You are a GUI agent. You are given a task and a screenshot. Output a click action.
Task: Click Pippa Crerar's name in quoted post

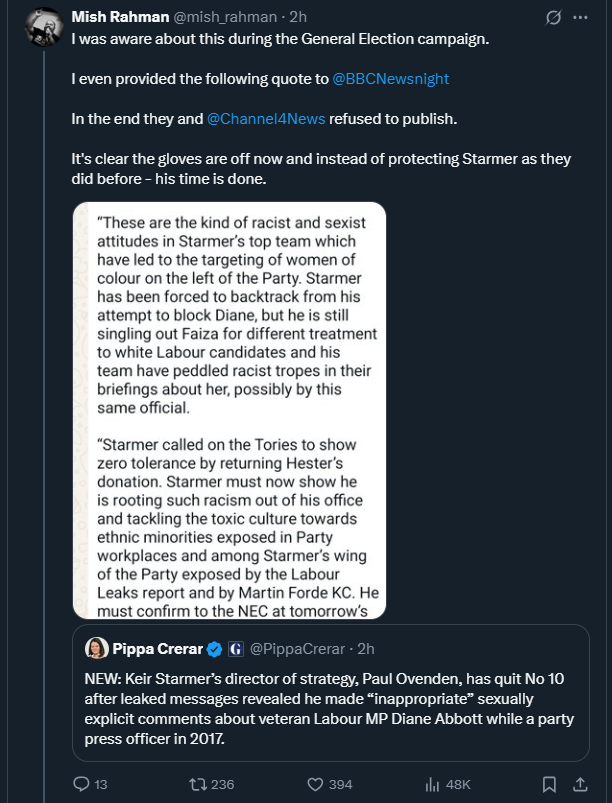click(158, 649)
